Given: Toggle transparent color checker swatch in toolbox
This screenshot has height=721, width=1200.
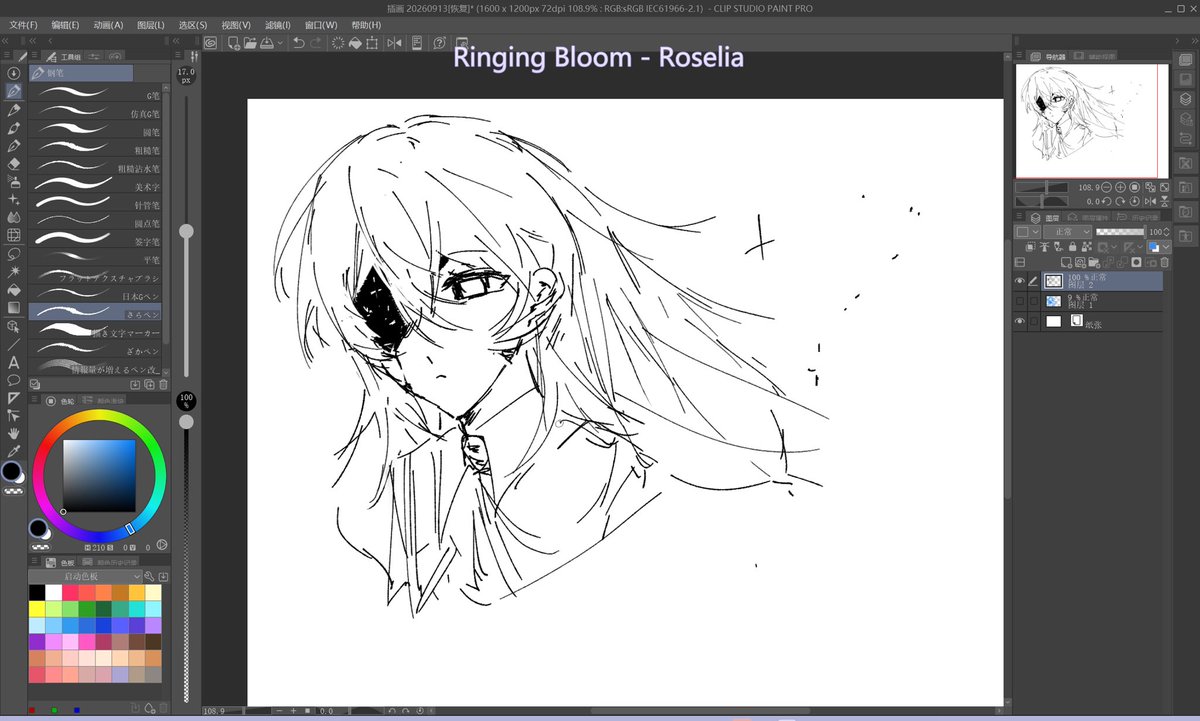Looking at the screenshot, I should (14, 491).
